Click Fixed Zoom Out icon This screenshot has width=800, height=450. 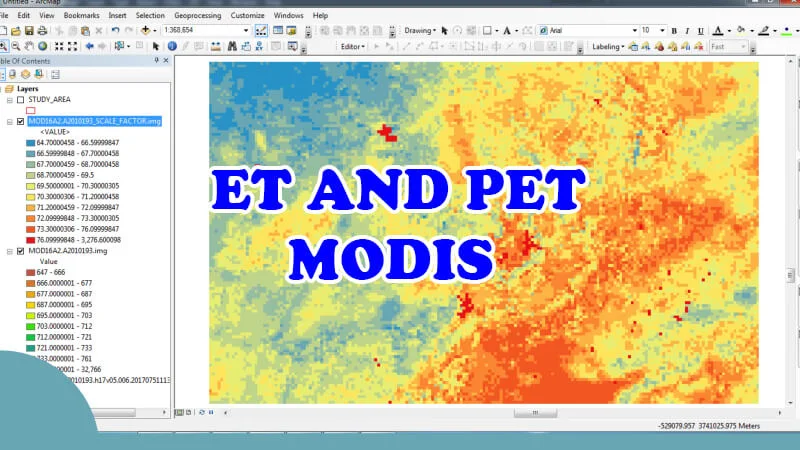tap(72, 46)
